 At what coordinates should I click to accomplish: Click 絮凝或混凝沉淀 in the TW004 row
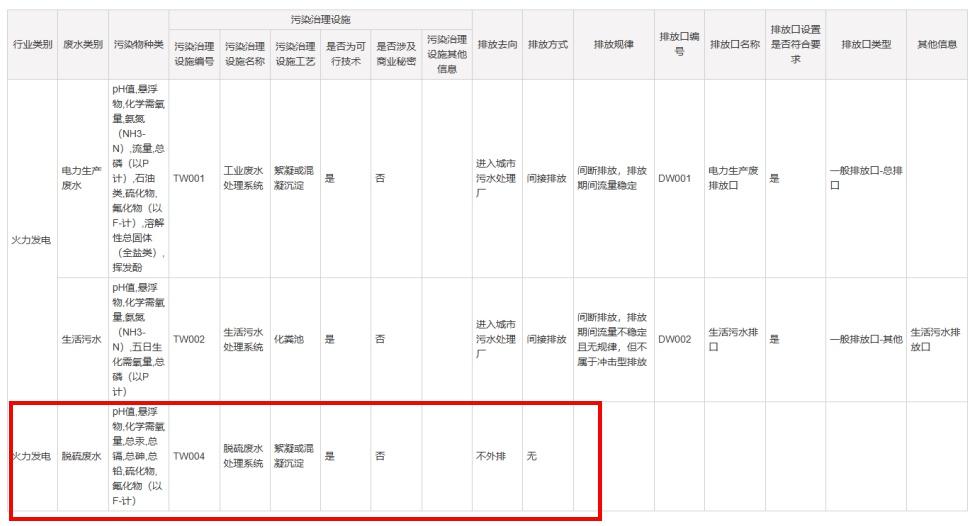pyautogui.click(x=295, y=456)
